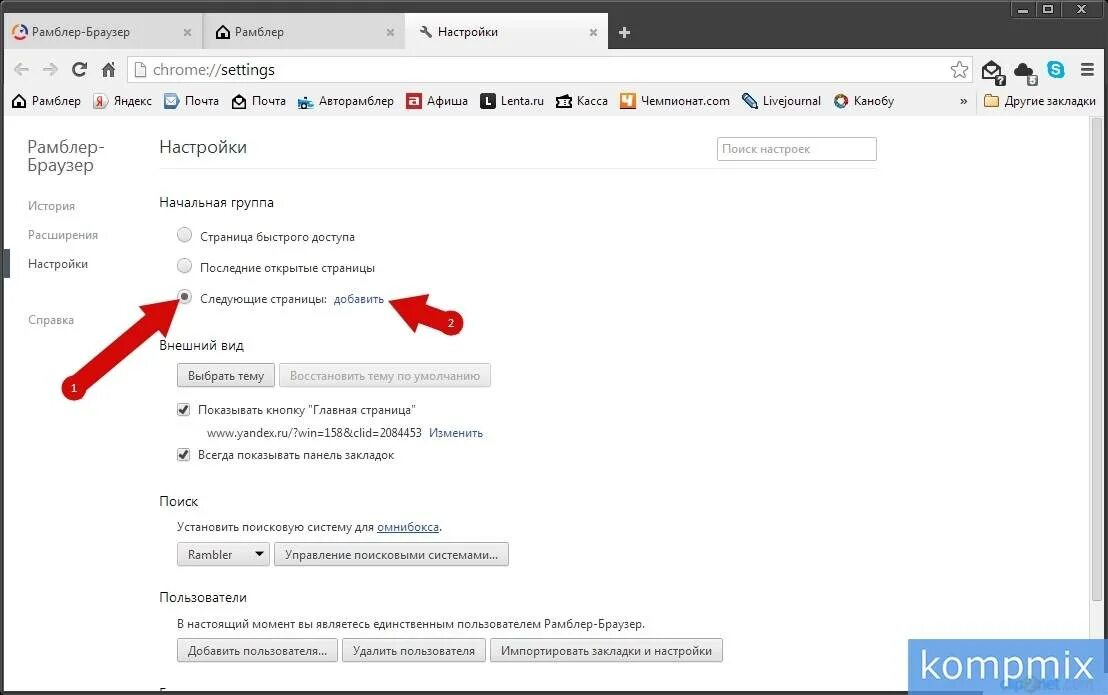
Task: Open the browser main menu hamburger icon
Action: point(1088,69)
